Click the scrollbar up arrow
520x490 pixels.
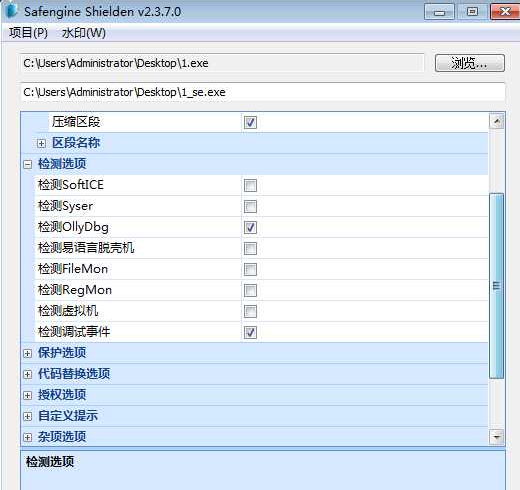(x=496, y=122)
